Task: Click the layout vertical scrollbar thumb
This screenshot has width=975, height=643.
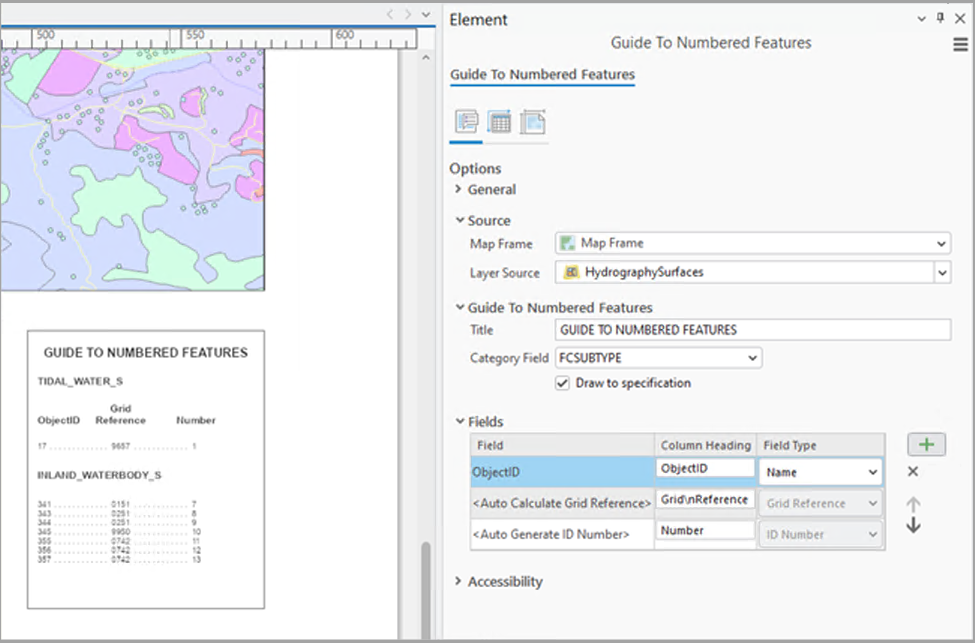Action: point(426,590)
